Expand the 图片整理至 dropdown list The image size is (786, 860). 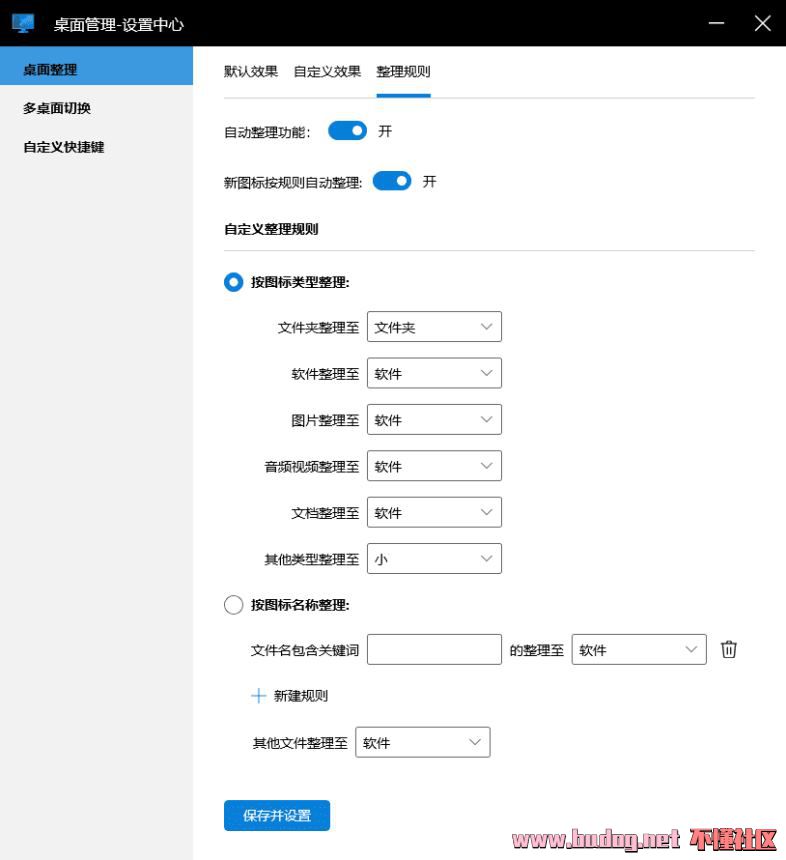click(434, 420)
